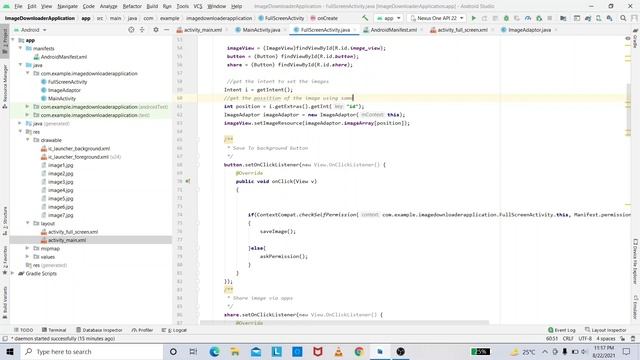Viewport: 640px width, 360px height.
Task: Click the gutter override marker beside onClick
Action: [188, 181]
